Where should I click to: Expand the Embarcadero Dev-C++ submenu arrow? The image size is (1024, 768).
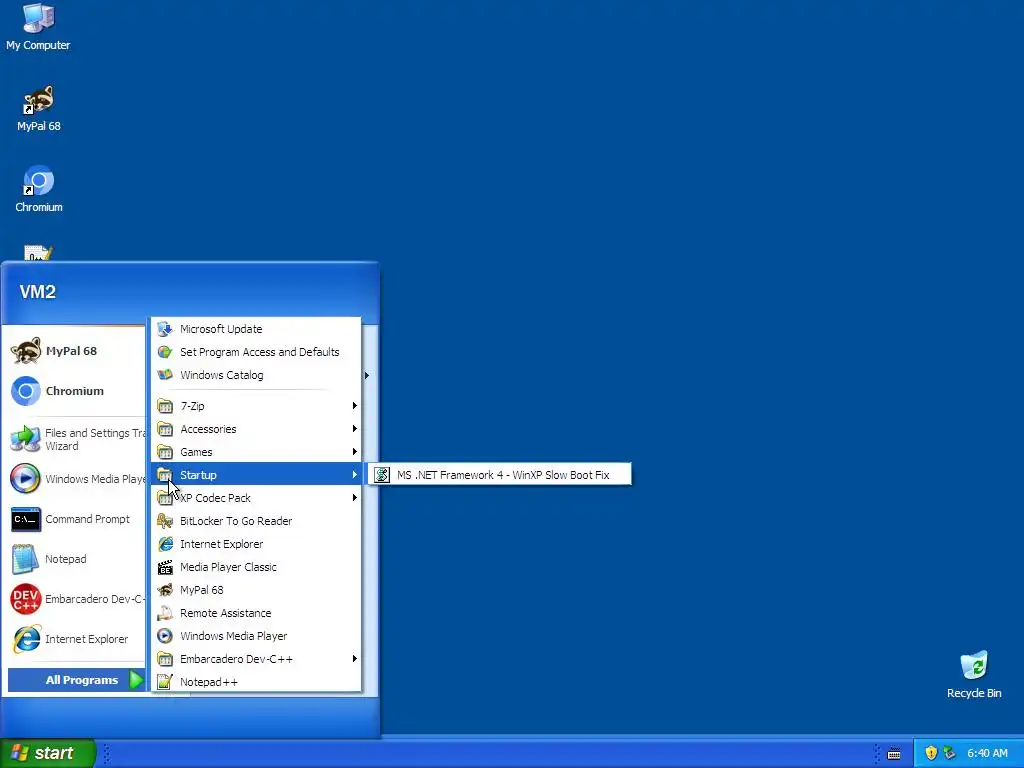point(355,658)
